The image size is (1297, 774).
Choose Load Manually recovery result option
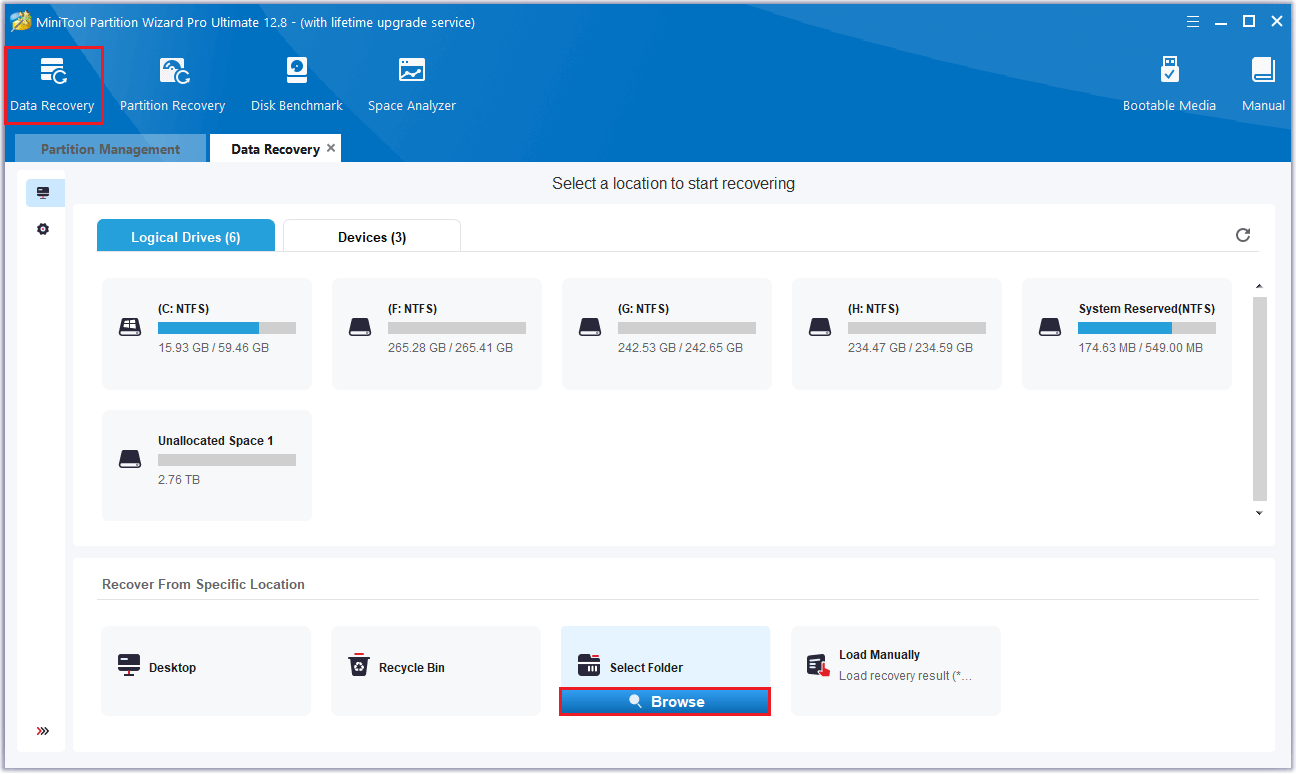point(895,666)
